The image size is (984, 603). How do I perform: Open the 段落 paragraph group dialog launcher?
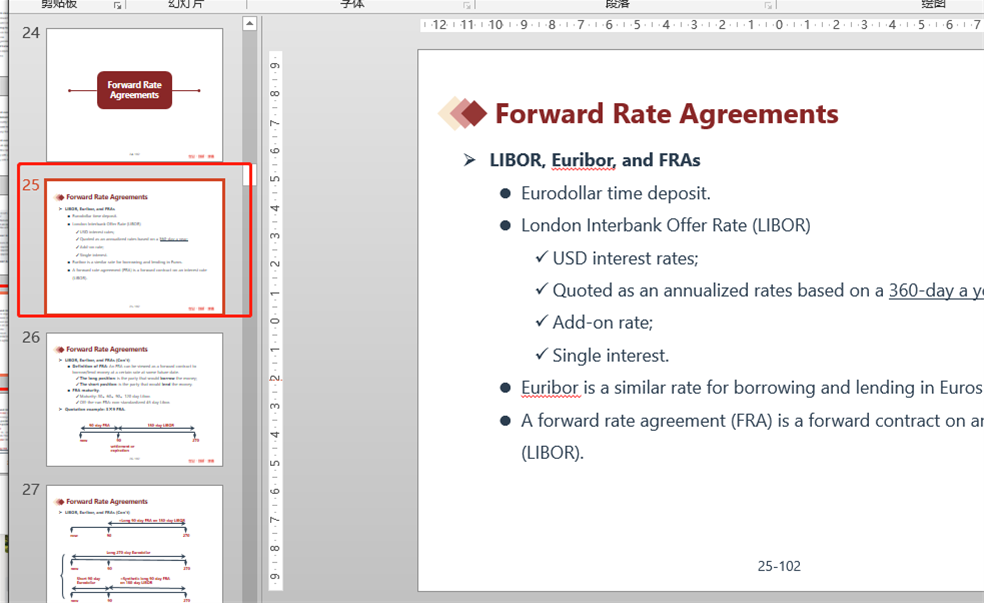point(767,5)
